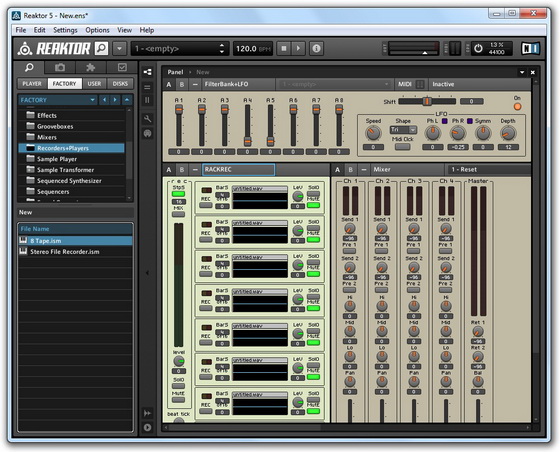Toggle the audio engine power button

tap(478, 48)
